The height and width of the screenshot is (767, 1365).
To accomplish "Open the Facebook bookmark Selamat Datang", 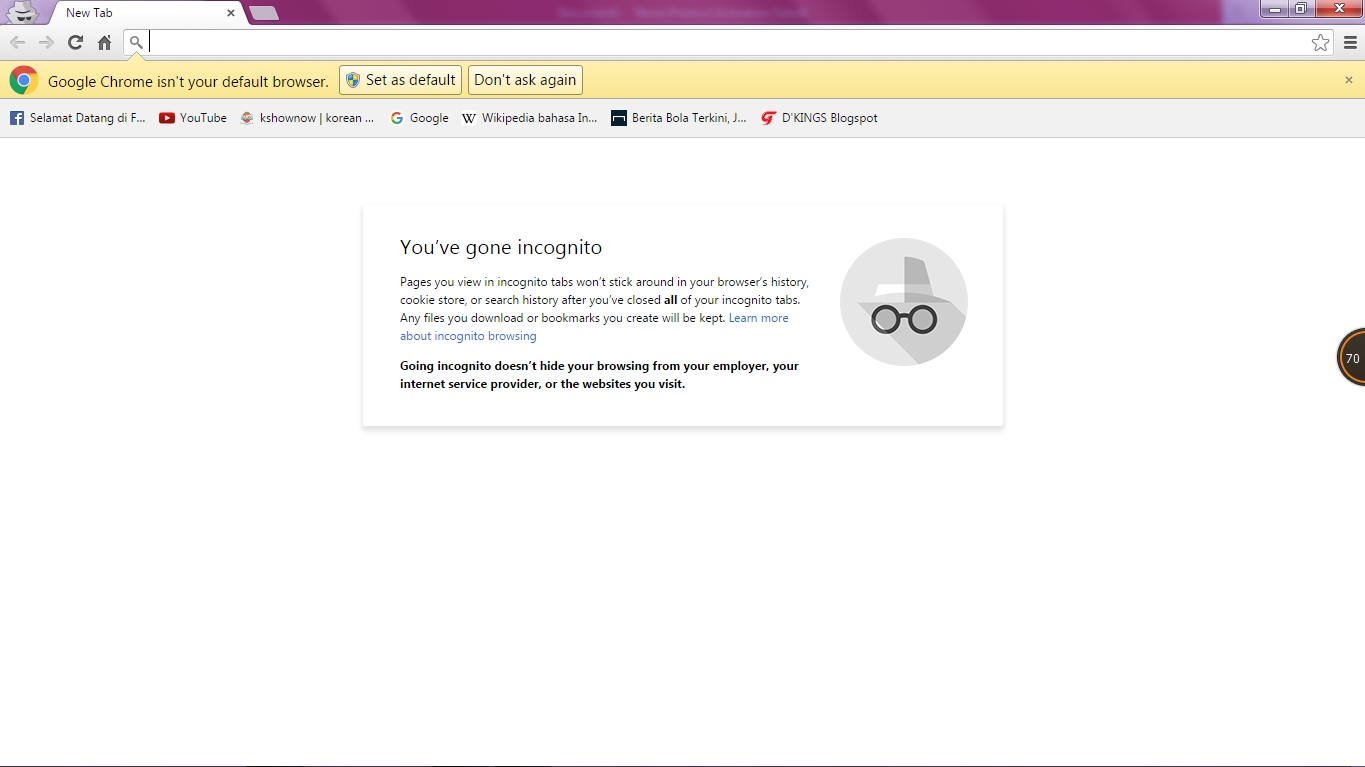I will (77, 117).
